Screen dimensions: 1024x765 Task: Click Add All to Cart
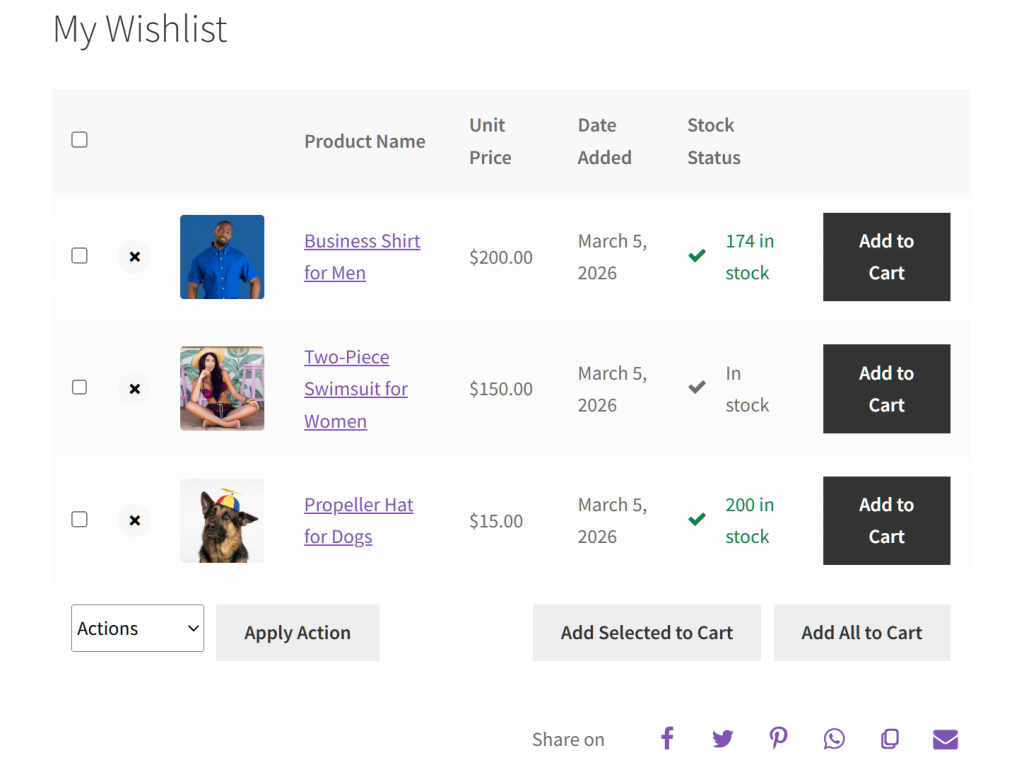click(861, 632)
